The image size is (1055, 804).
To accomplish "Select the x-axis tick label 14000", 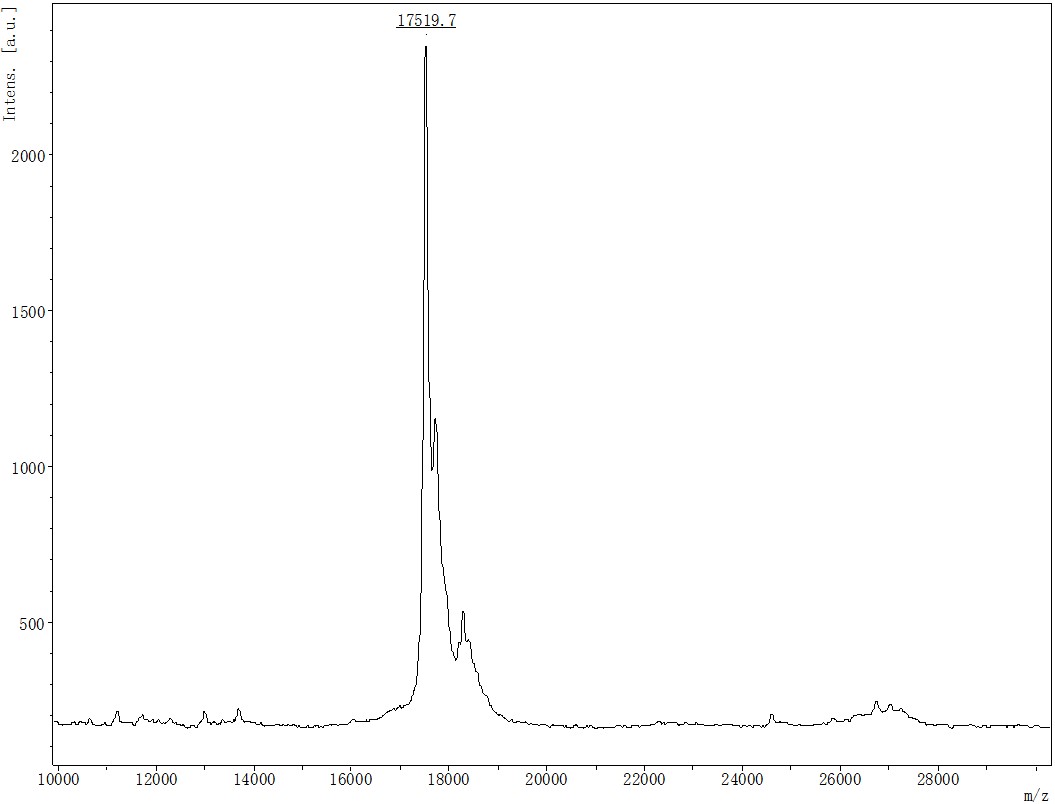I will coord(254,779).
